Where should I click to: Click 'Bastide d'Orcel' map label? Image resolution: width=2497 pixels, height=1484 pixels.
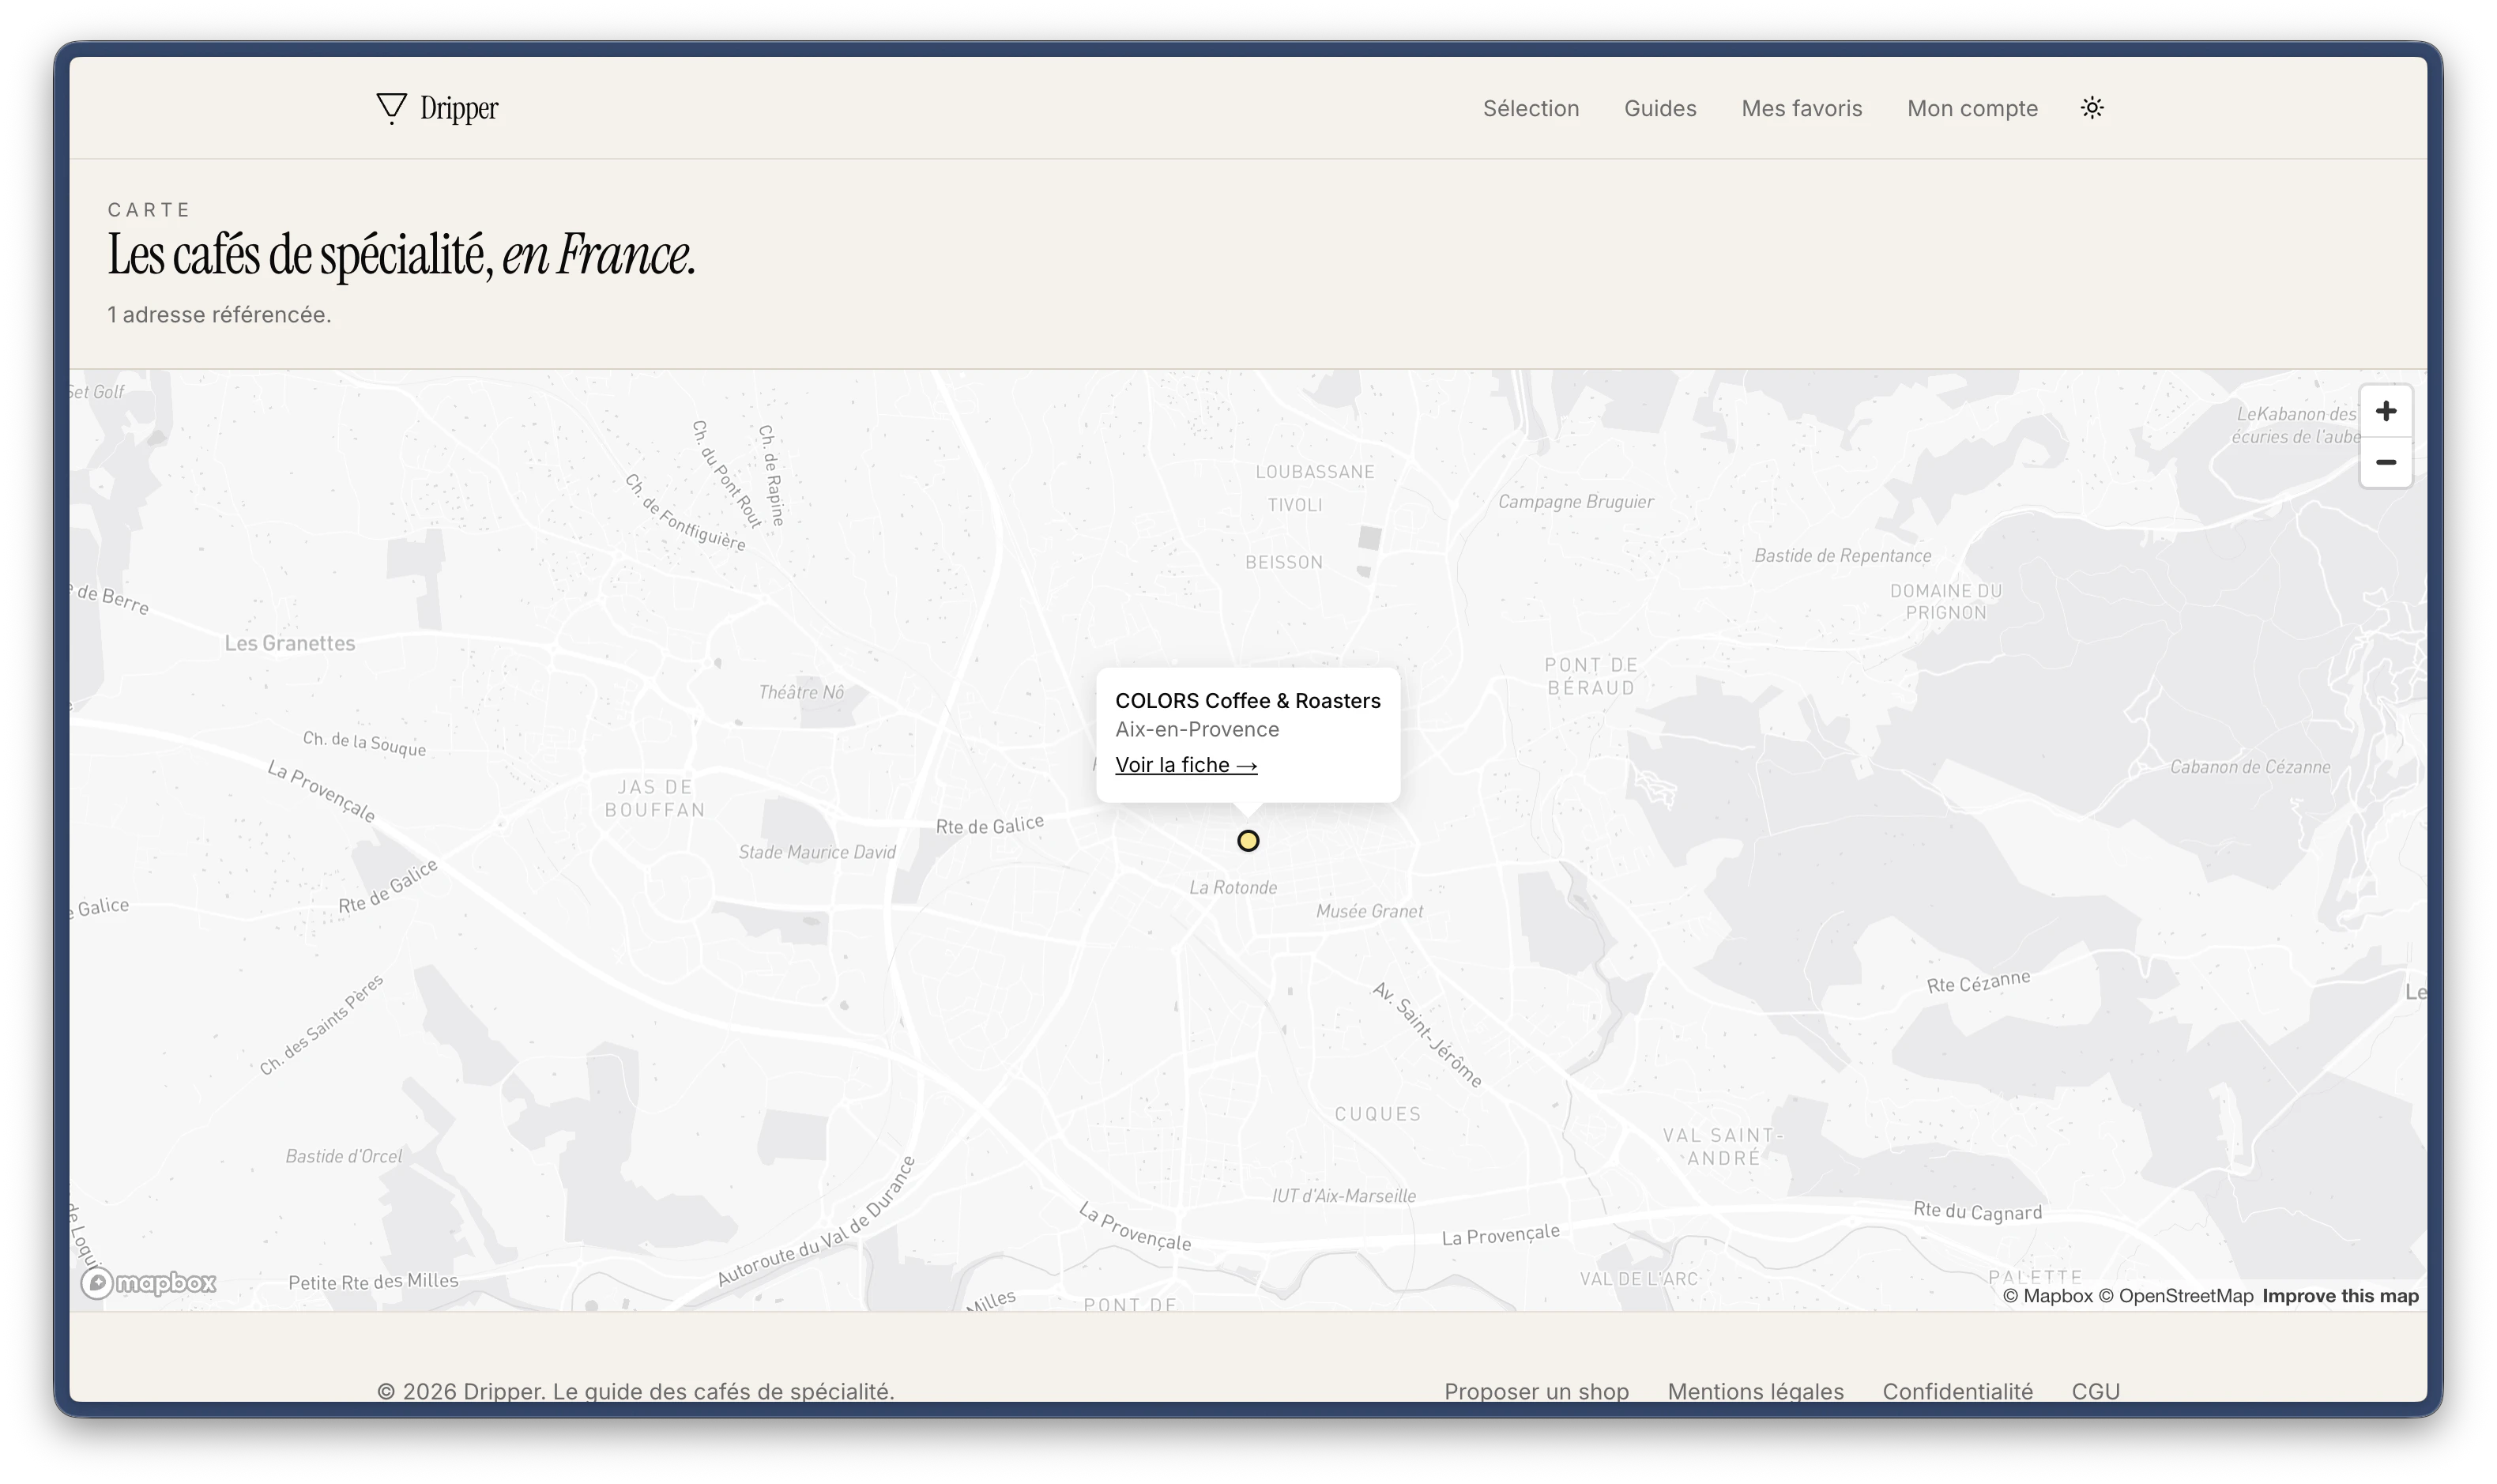pyautogui.click(x=343, y=1157)
